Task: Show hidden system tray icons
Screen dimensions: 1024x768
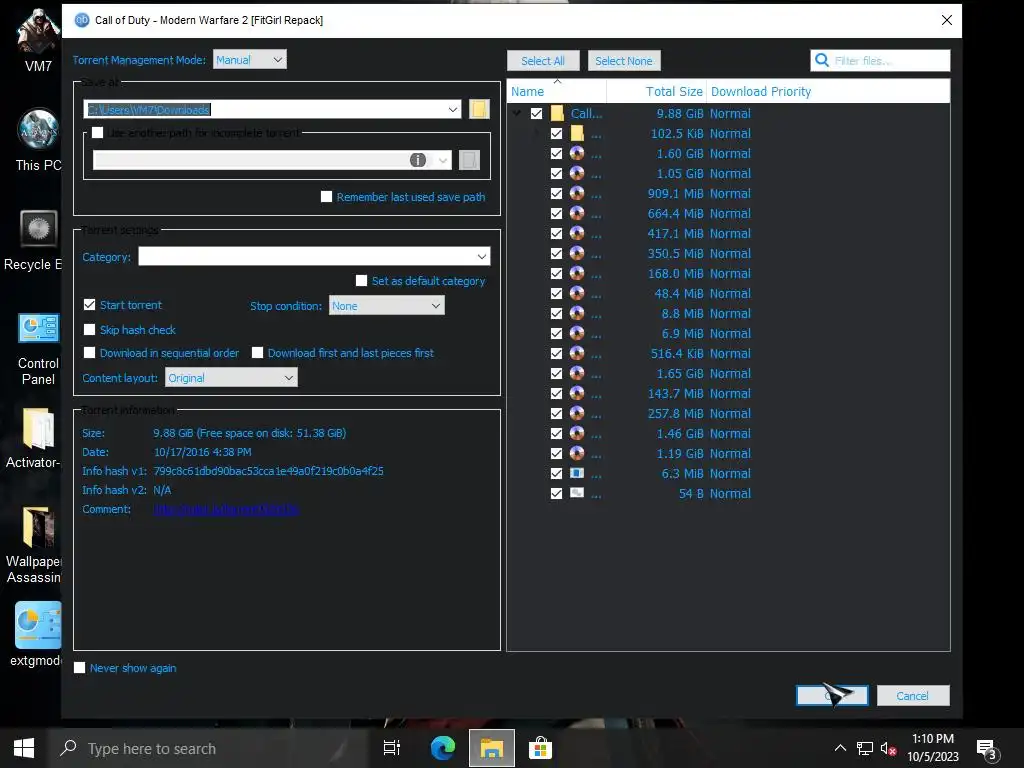Action: click(x=840, y=748)
